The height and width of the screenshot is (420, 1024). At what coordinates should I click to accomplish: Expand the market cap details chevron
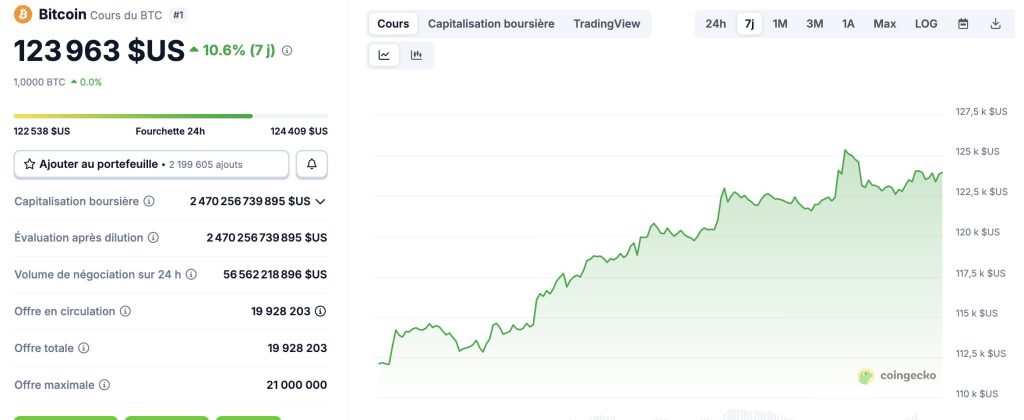tap(320, 201)
